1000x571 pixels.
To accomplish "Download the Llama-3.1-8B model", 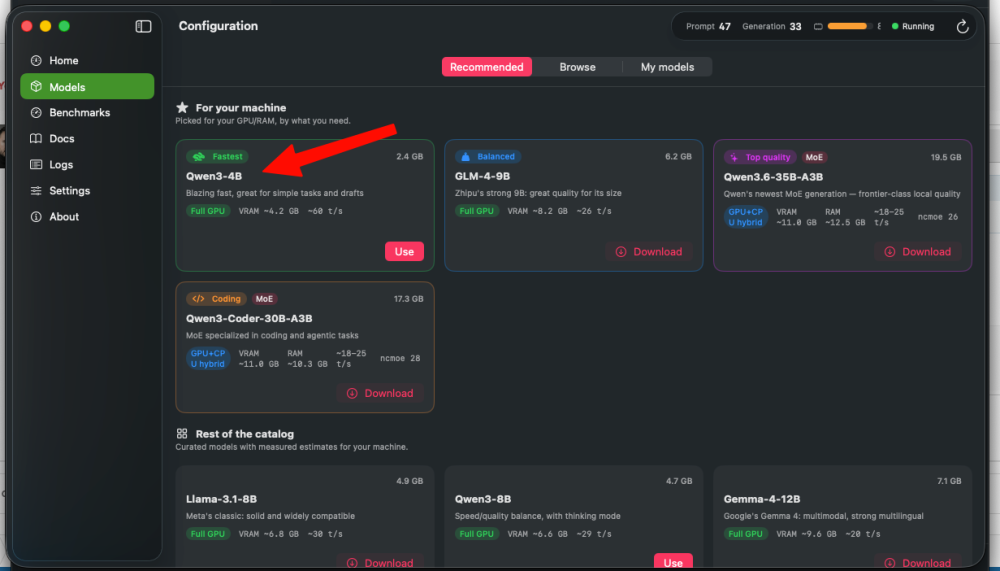I will 380,561.
